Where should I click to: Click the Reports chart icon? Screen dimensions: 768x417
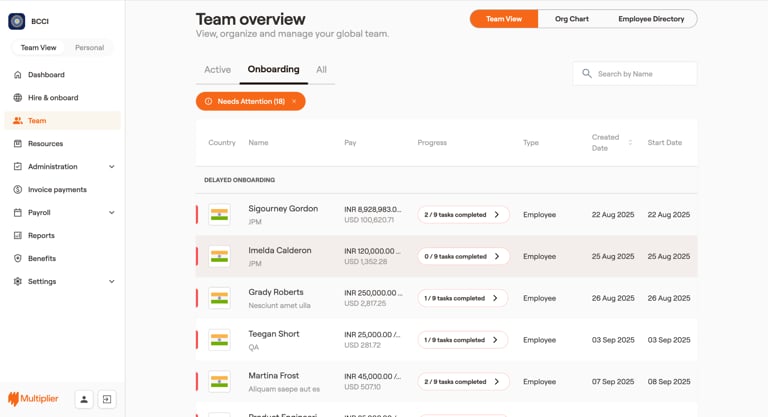(x=18, y=235)
